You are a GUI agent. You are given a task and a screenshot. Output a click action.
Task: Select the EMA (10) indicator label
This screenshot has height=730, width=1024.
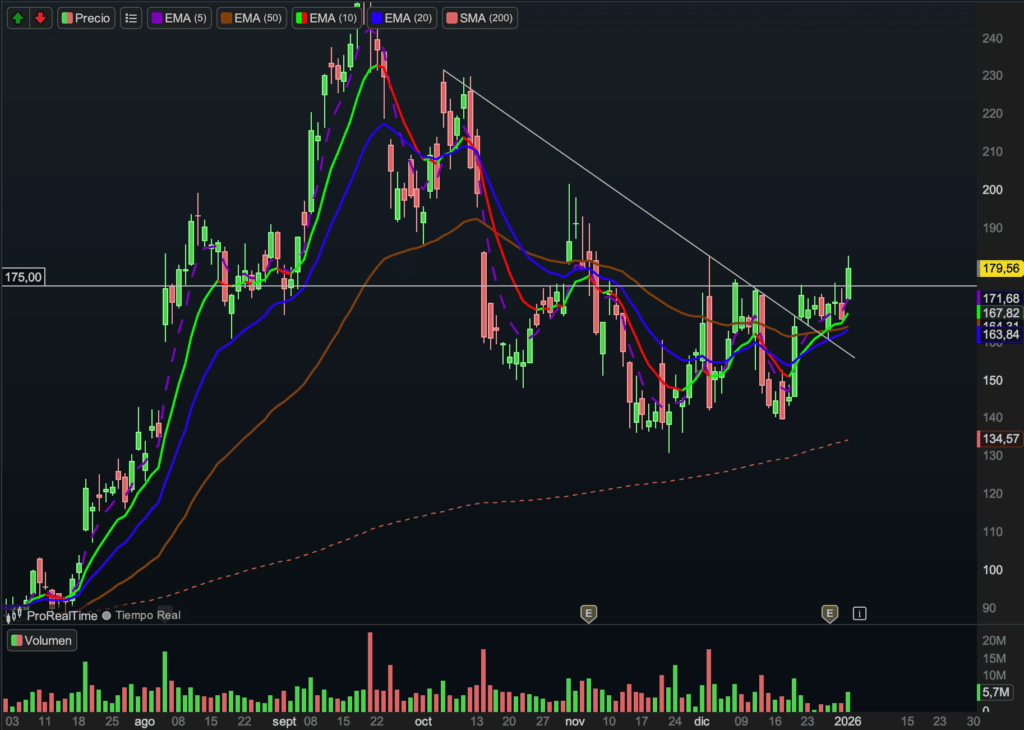pos(331,18)
